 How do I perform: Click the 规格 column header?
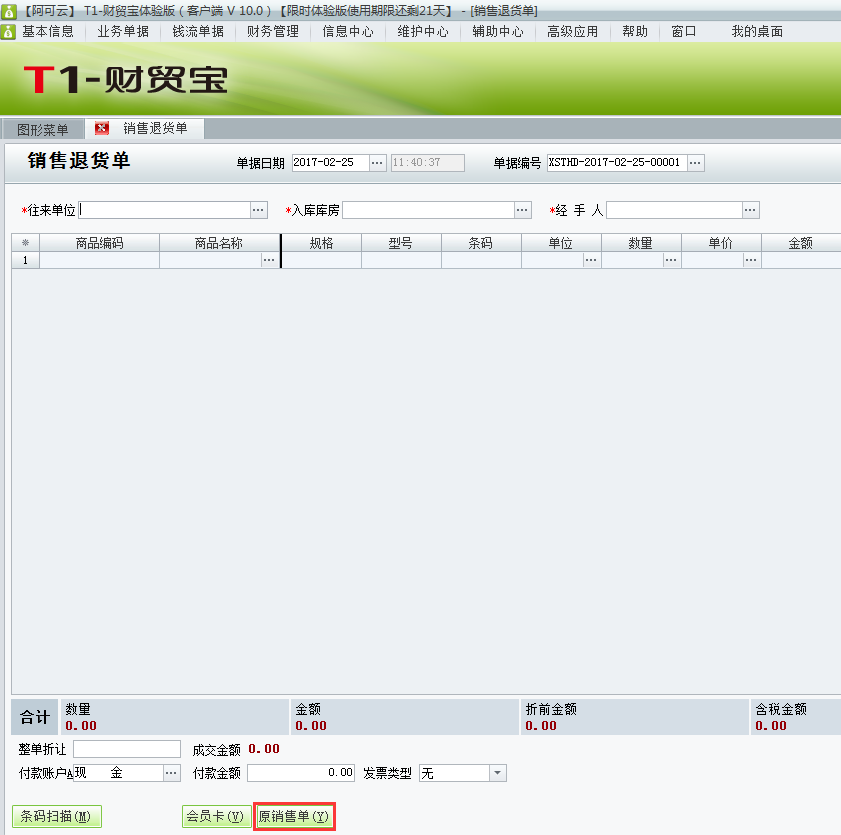[x=321, y=243]
